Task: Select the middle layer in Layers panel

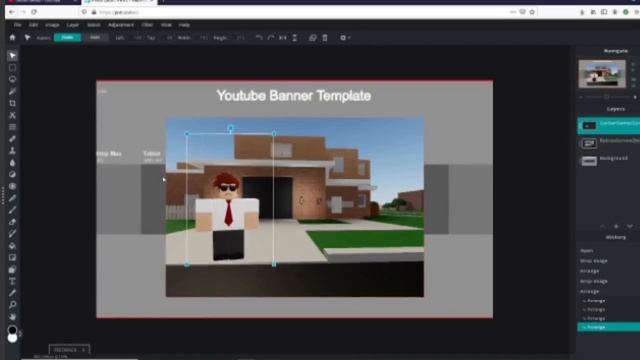Action: [x=609, y=143]
